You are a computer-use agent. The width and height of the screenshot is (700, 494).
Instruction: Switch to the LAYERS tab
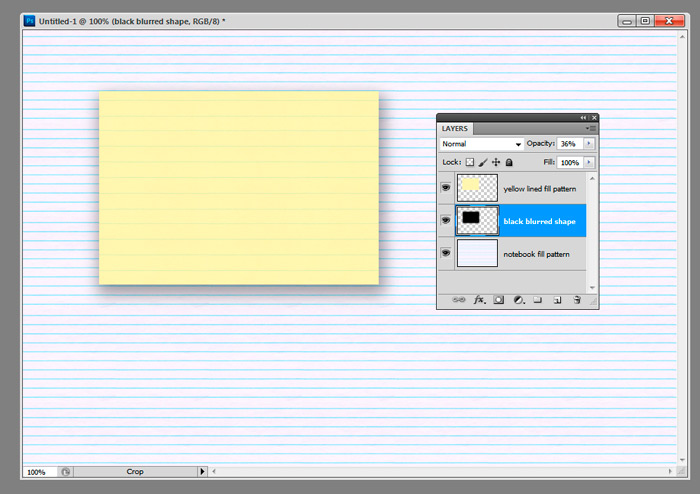click(455, 128)
